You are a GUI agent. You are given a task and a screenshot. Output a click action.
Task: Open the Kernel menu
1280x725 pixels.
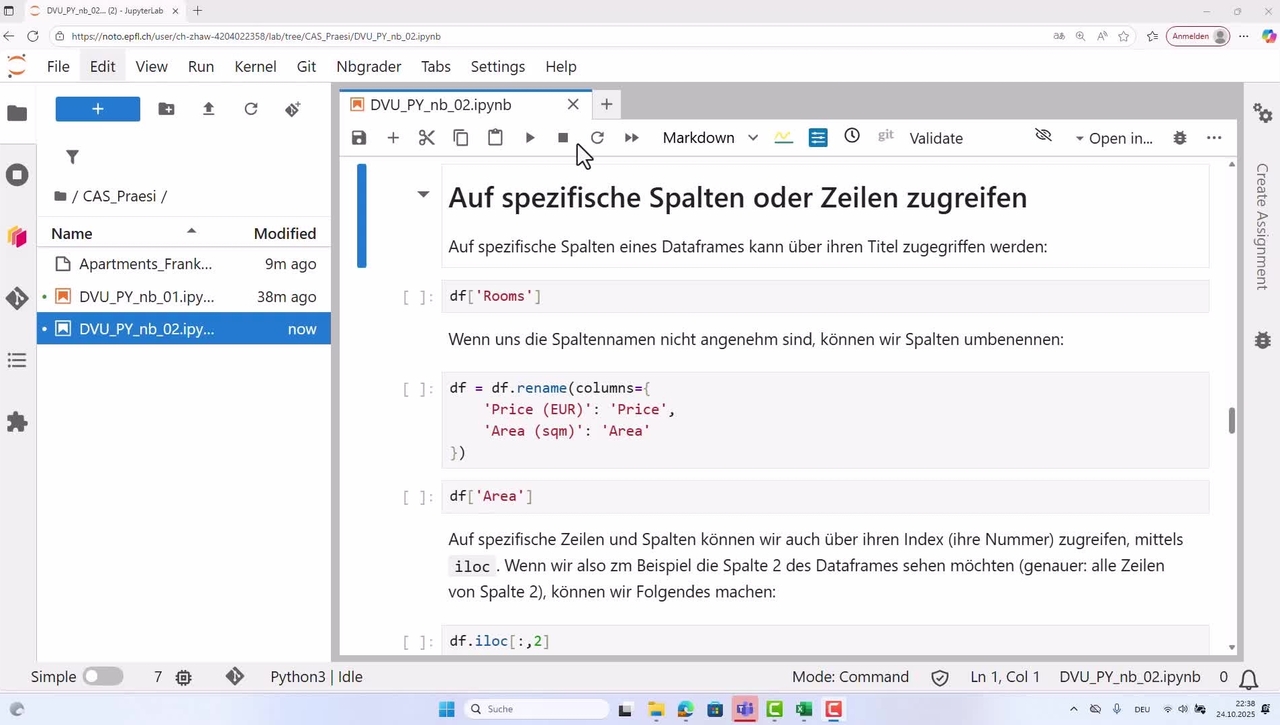(255, 67)
